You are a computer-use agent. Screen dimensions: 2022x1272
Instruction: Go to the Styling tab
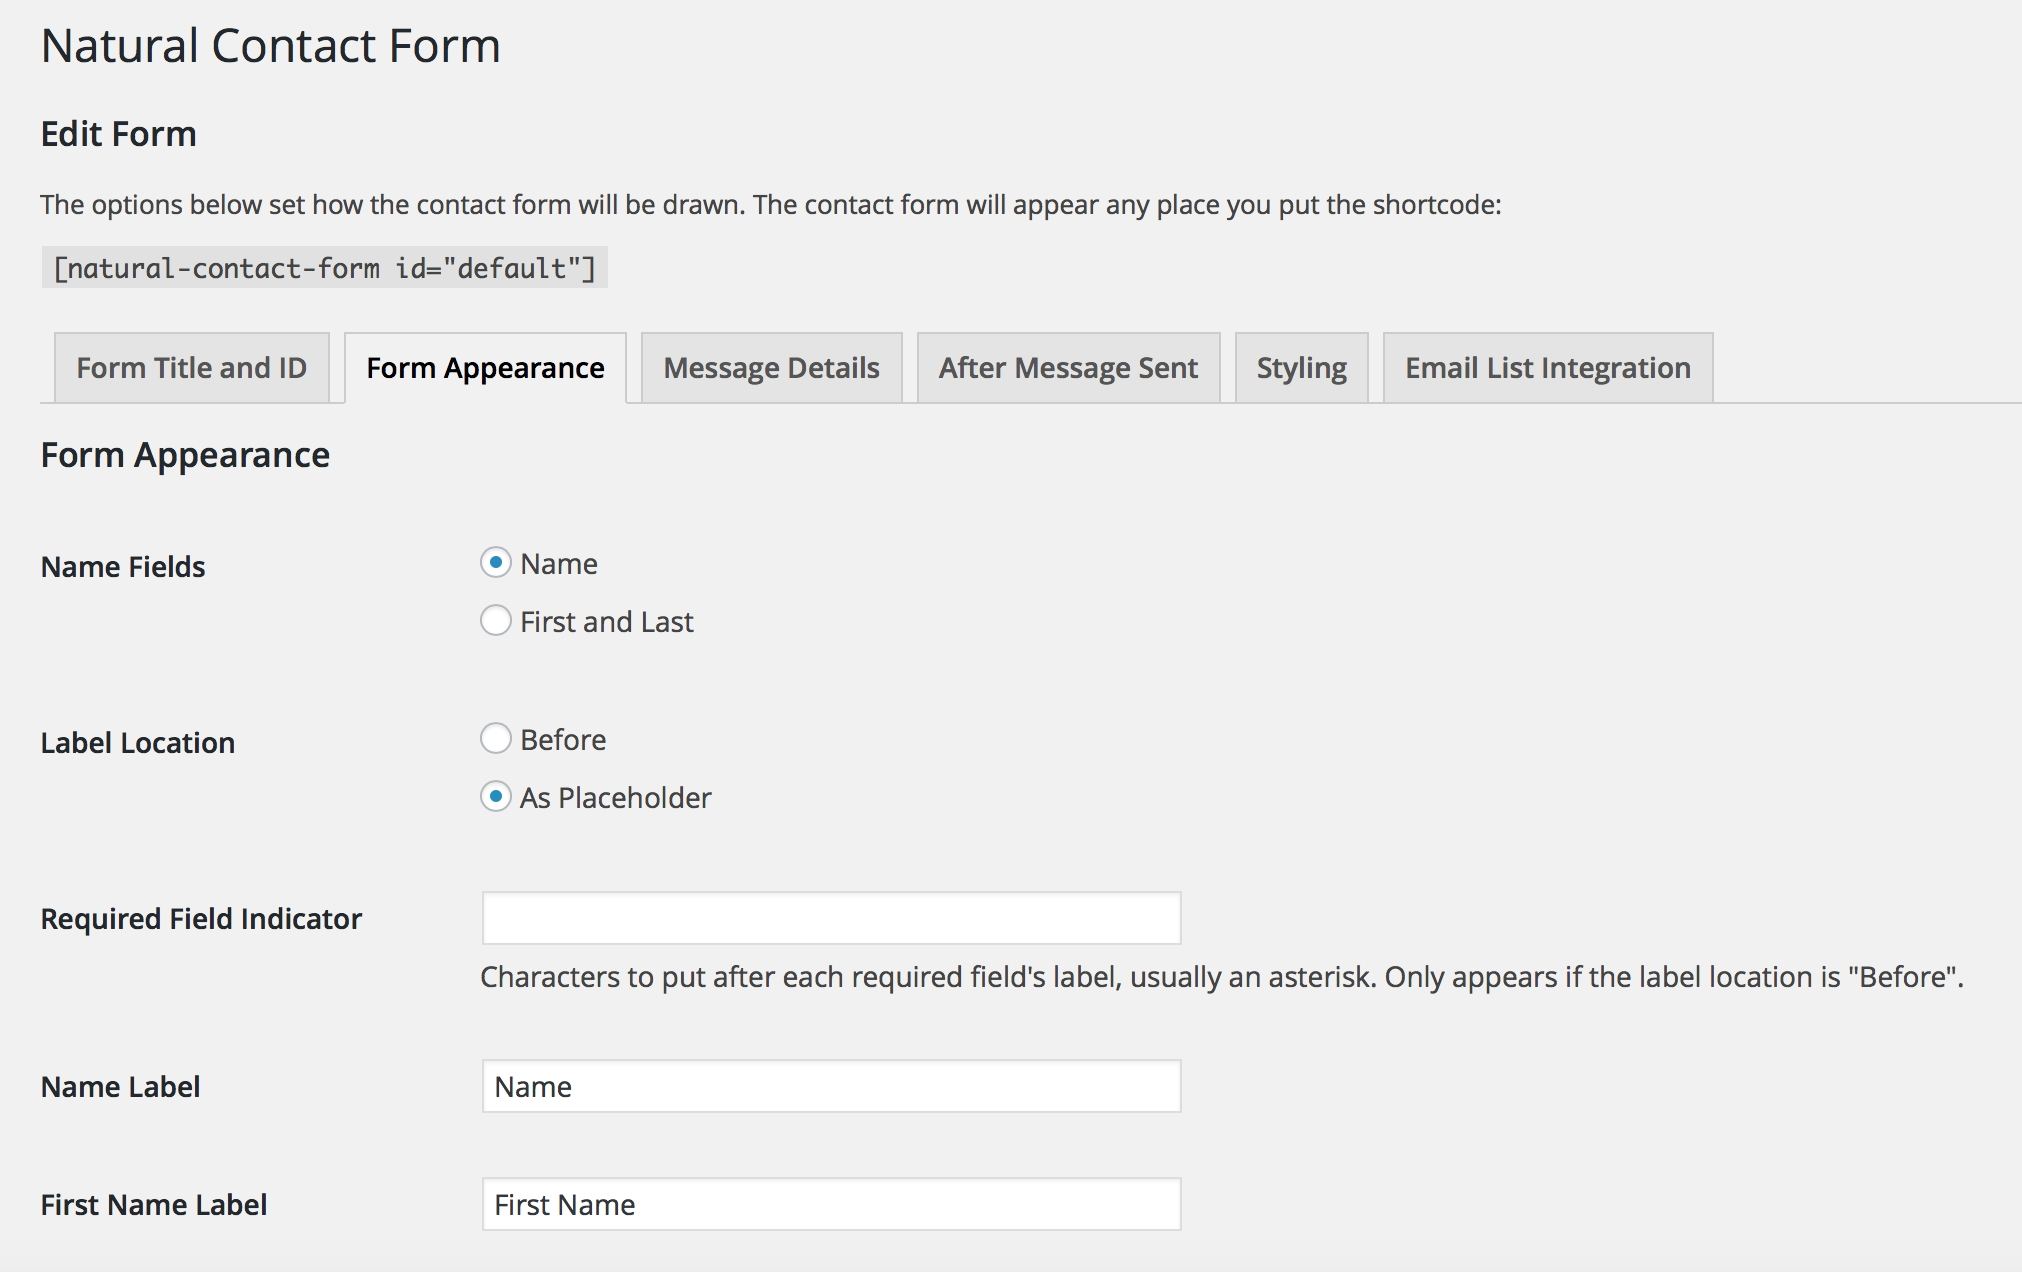pyautogui.click(x=1301, y=368)
